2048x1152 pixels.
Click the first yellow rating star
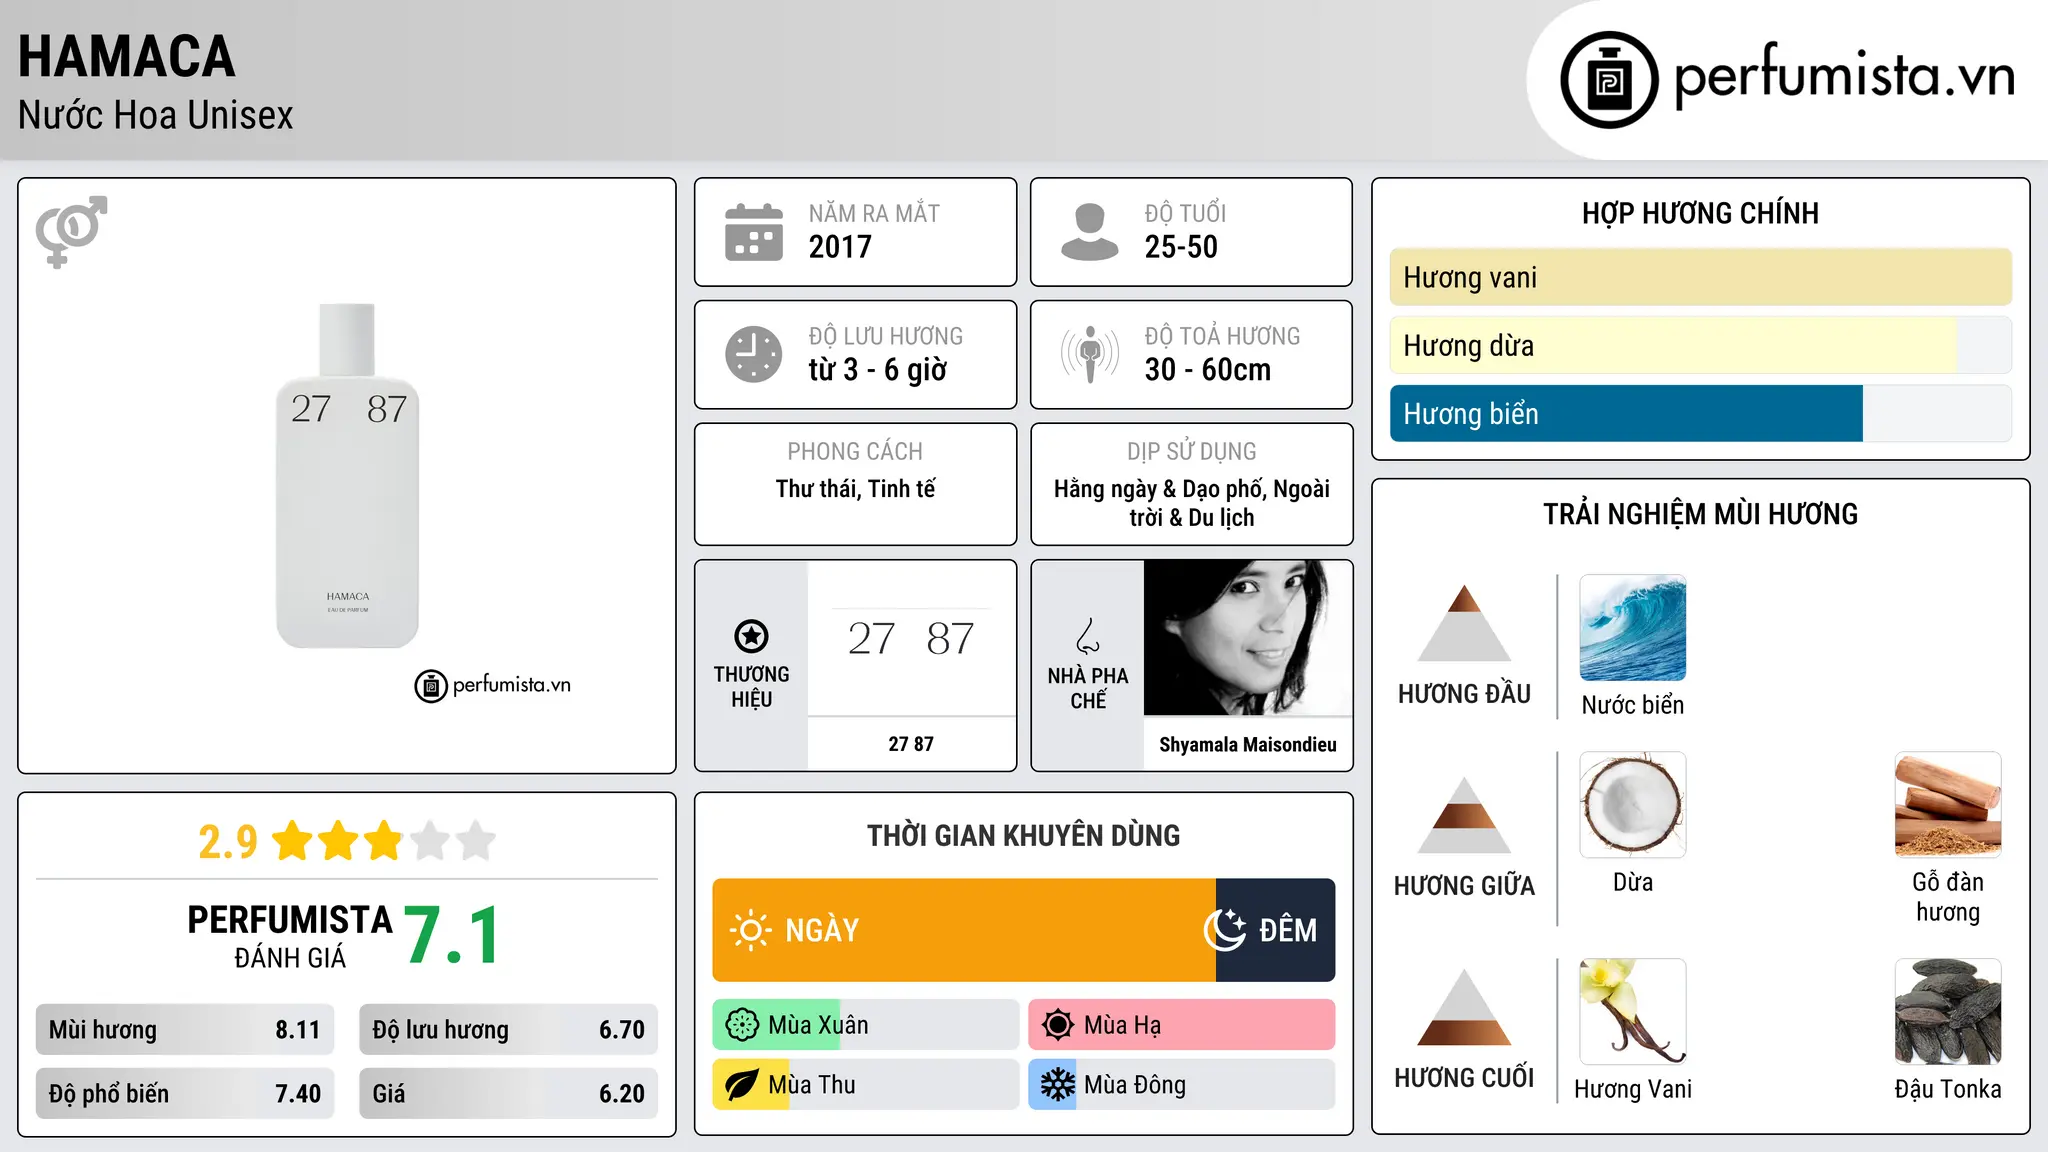click(293, 840)
